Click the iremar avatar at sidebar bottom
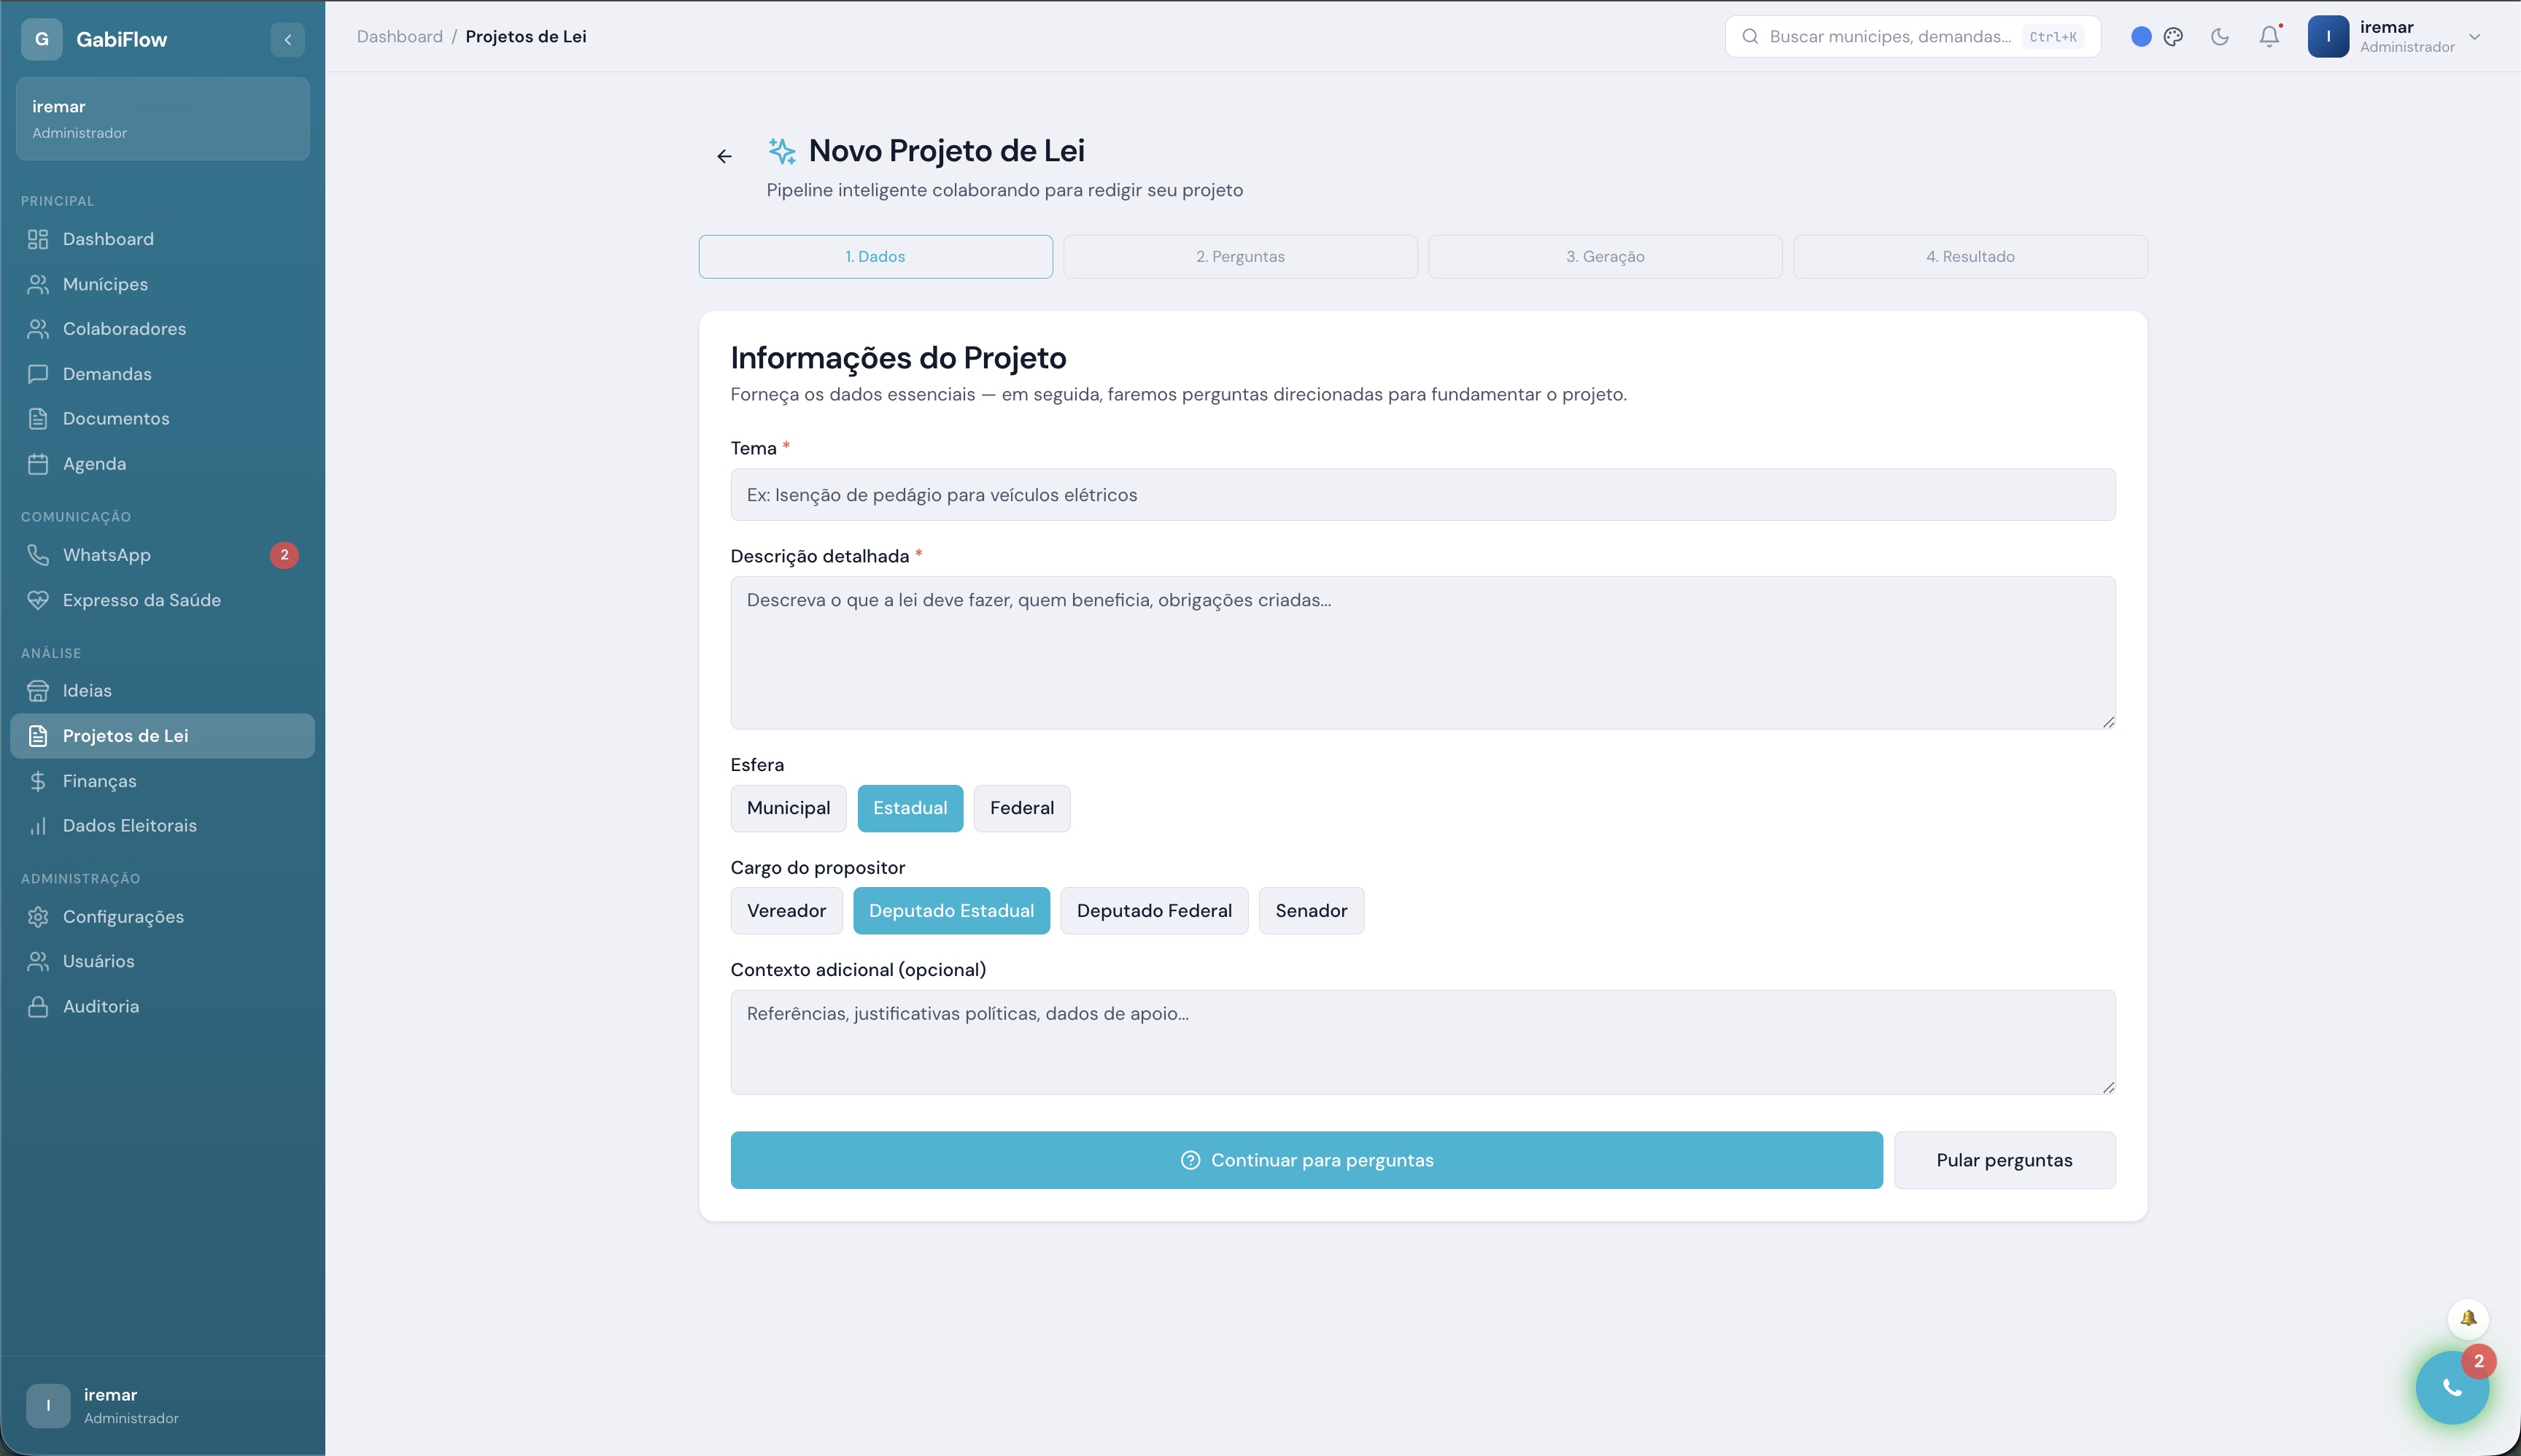This screenshot has height=1456, width=2521. point(48,1406)
